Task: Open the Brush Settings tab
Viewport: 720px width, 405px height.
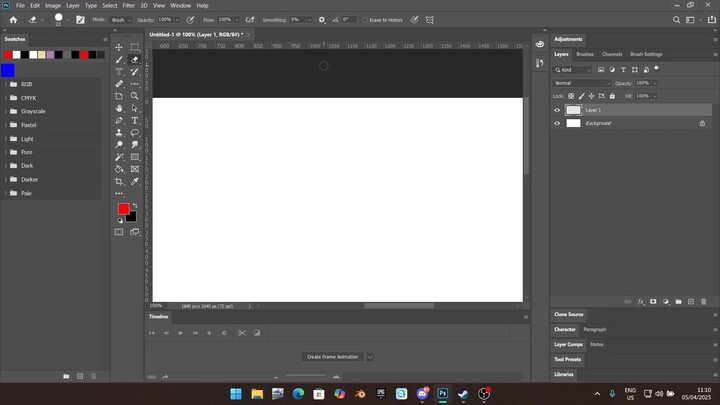Action: [646, 54]
